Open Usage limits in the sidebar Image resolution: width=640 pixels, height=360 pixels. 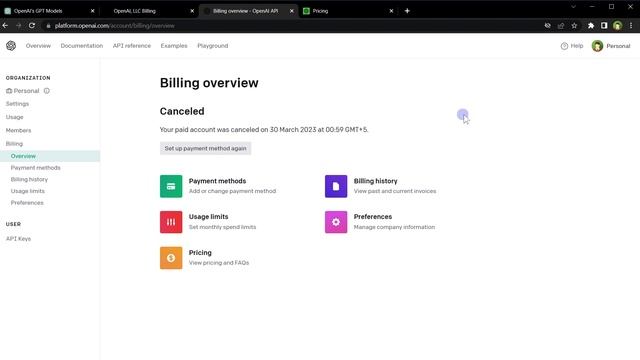(x=28, y=191)
